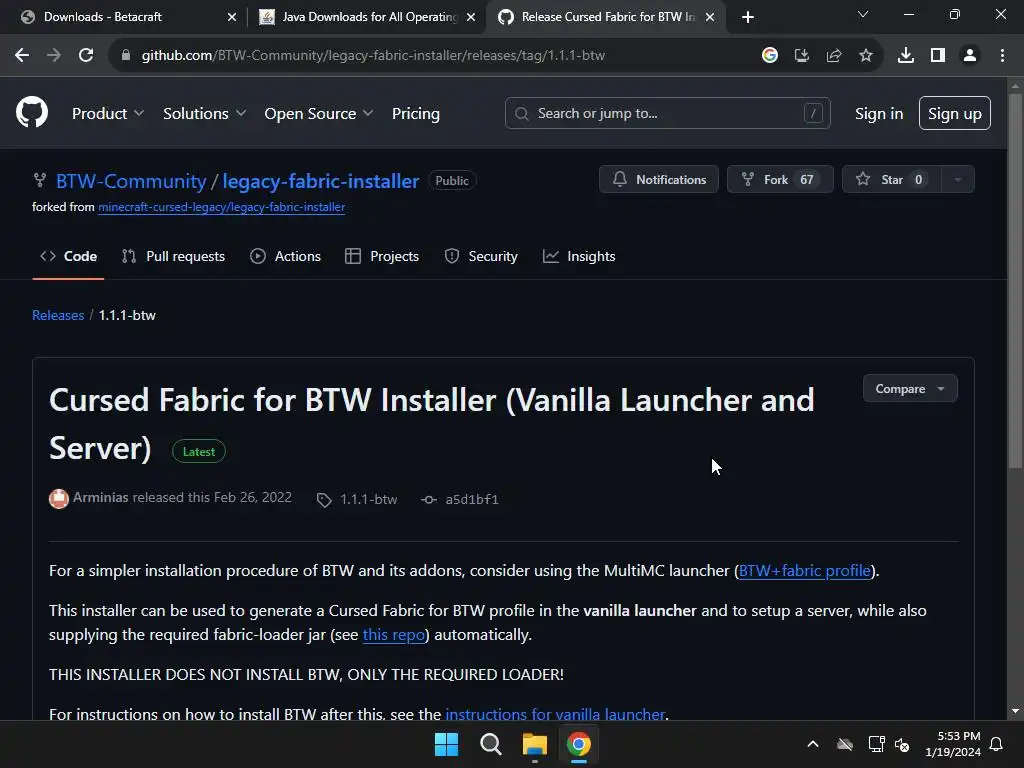The image size is (1024, 768).
Task: Switch to Java Downloads browser tab
Action: 367,17
